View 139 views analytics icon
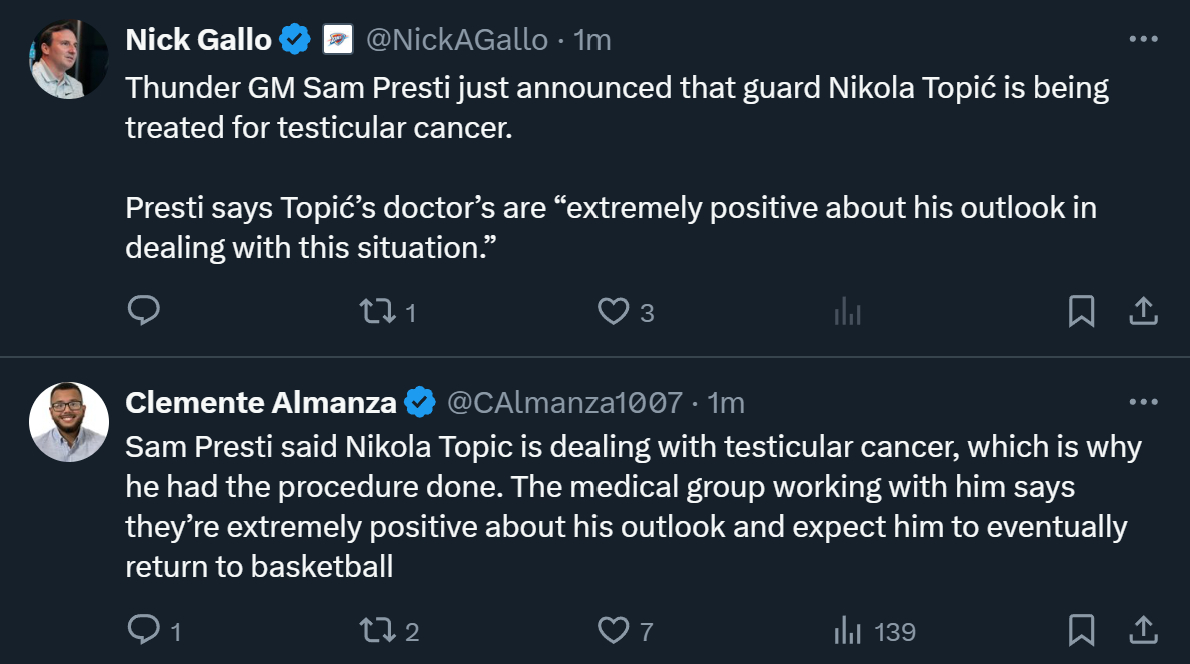The image size is (1190, 664). coord(848,630)
